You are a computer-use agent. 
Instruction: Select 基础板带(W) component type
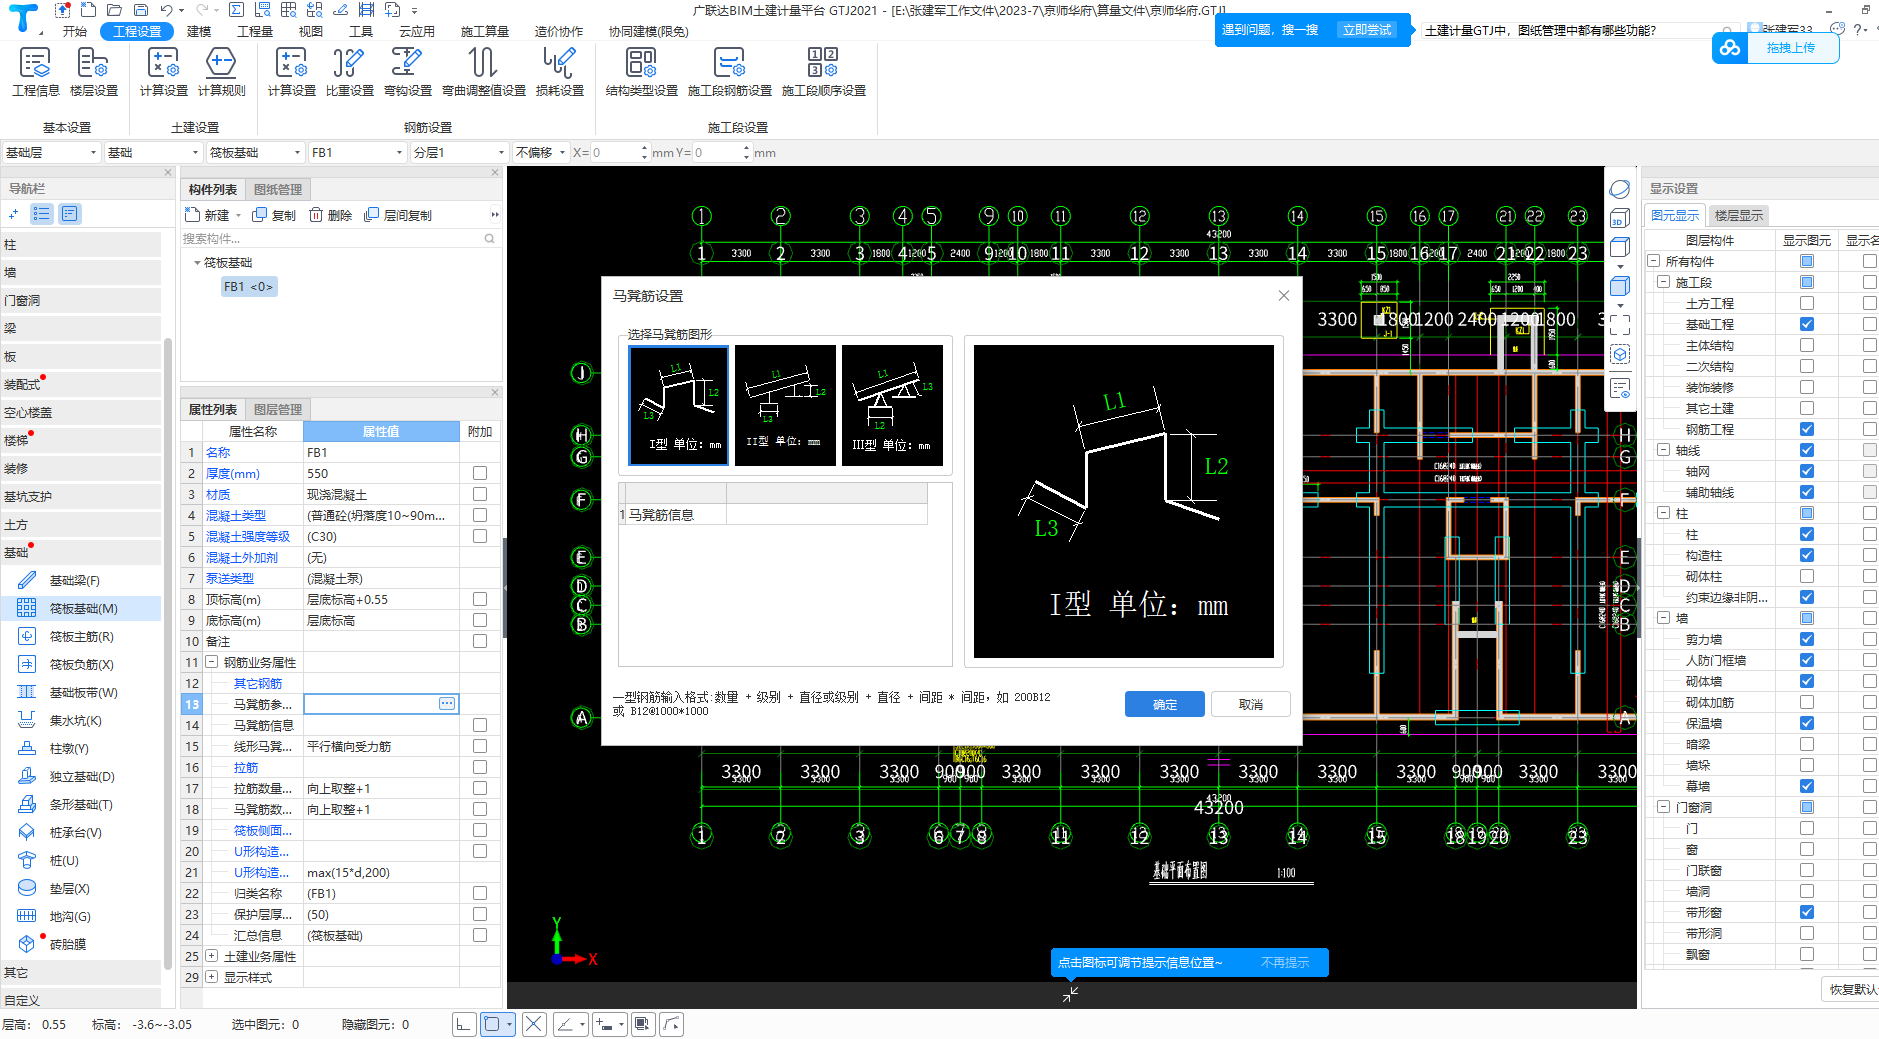coord(83,692)
